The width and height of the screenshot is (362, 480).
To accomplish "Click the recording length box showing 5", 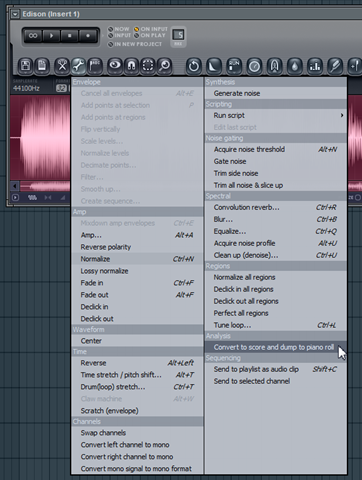I will coord(178,35).
